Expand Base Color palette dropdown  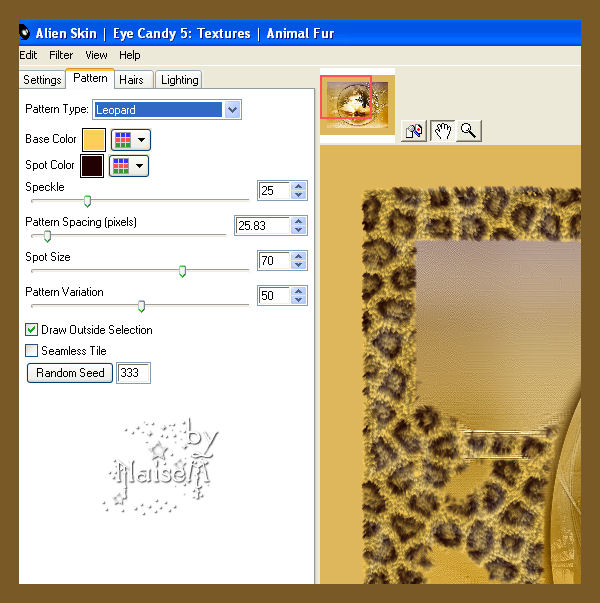click(x=131, y=140)
